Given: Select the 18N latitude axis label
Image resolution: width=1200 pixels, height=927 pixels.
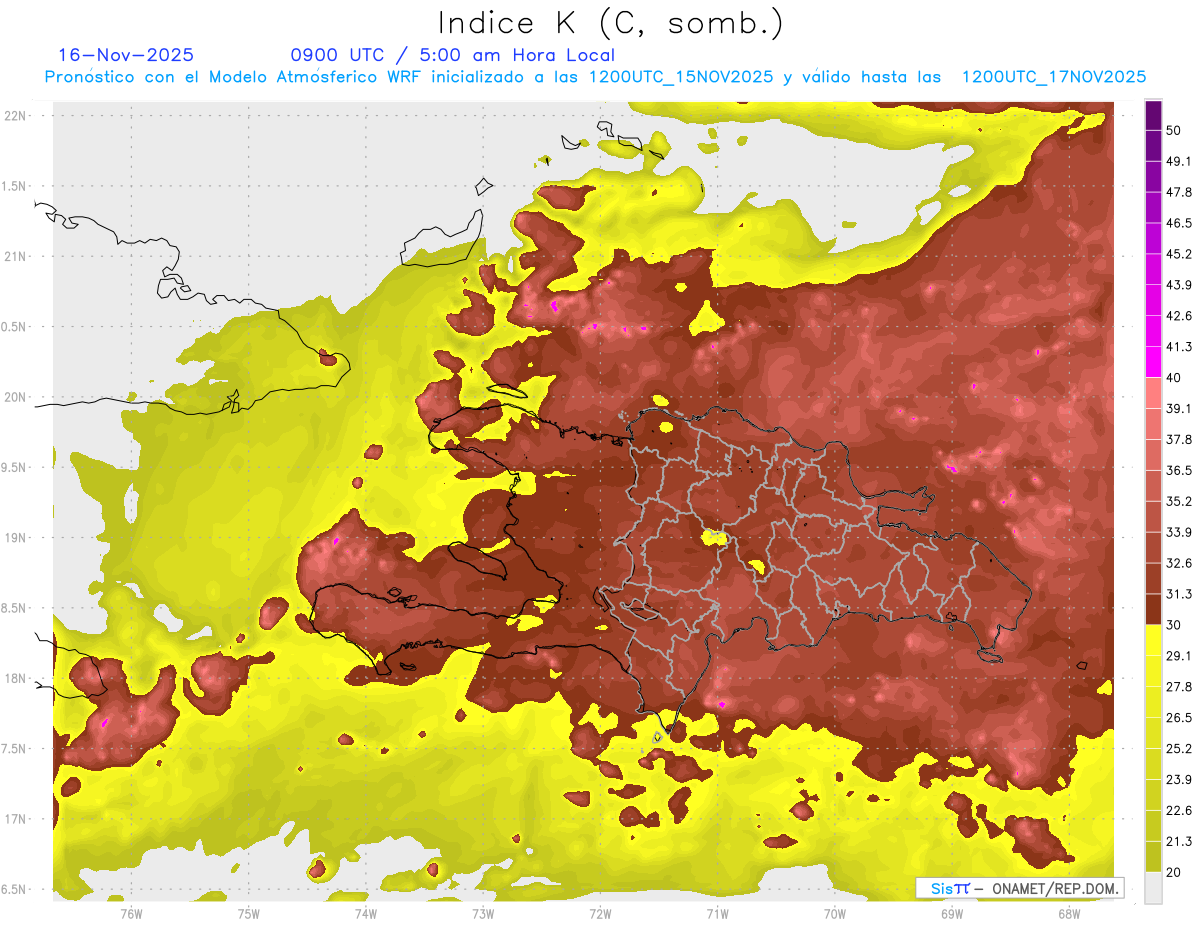Looking at the screenshot, I should (x=15, y=678).
